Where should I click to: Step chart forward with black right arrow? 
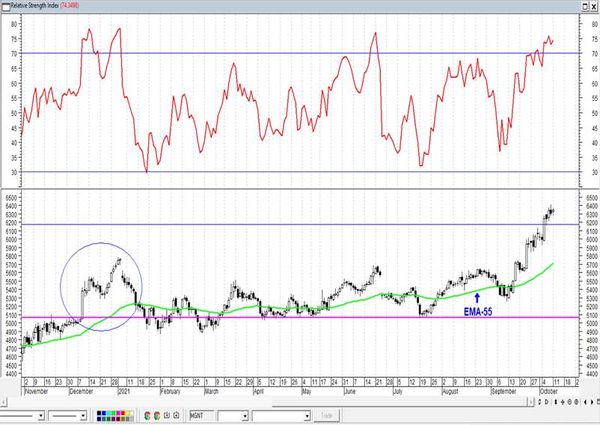[592, 402]
